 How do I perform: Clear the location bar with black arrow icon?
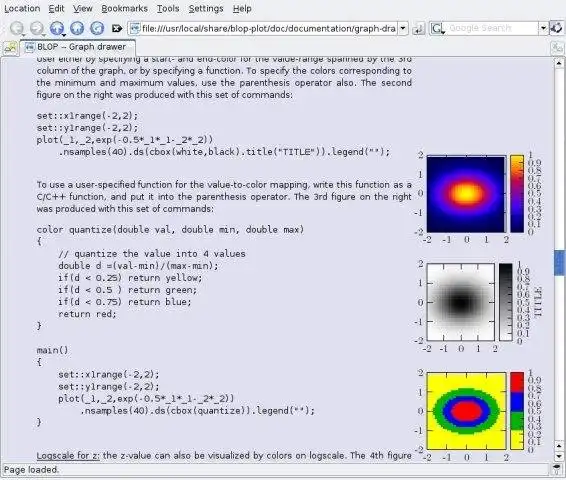pyautogui.click(x=117, y=28)
